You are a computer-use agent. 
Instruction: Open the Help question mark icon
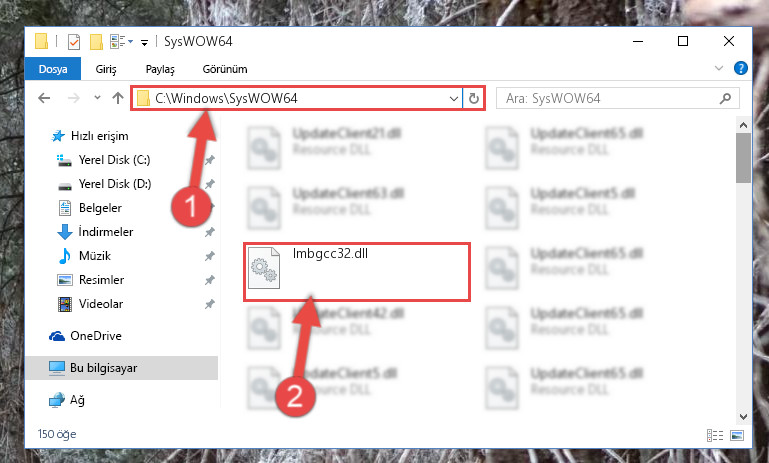point(741,68)
